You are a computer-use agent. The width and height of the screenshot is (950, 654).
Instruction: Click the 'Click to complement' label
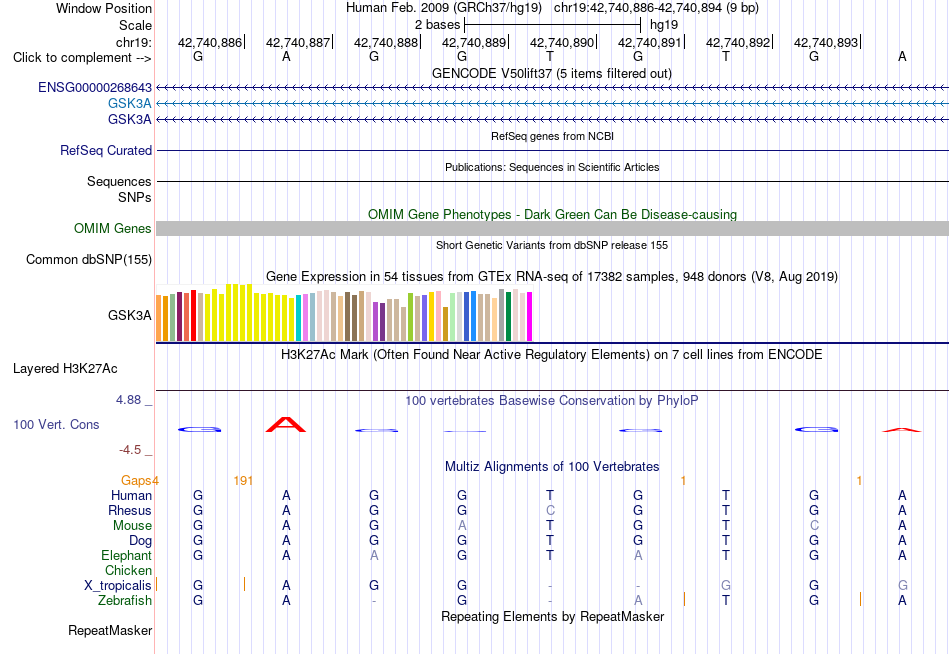82,58
